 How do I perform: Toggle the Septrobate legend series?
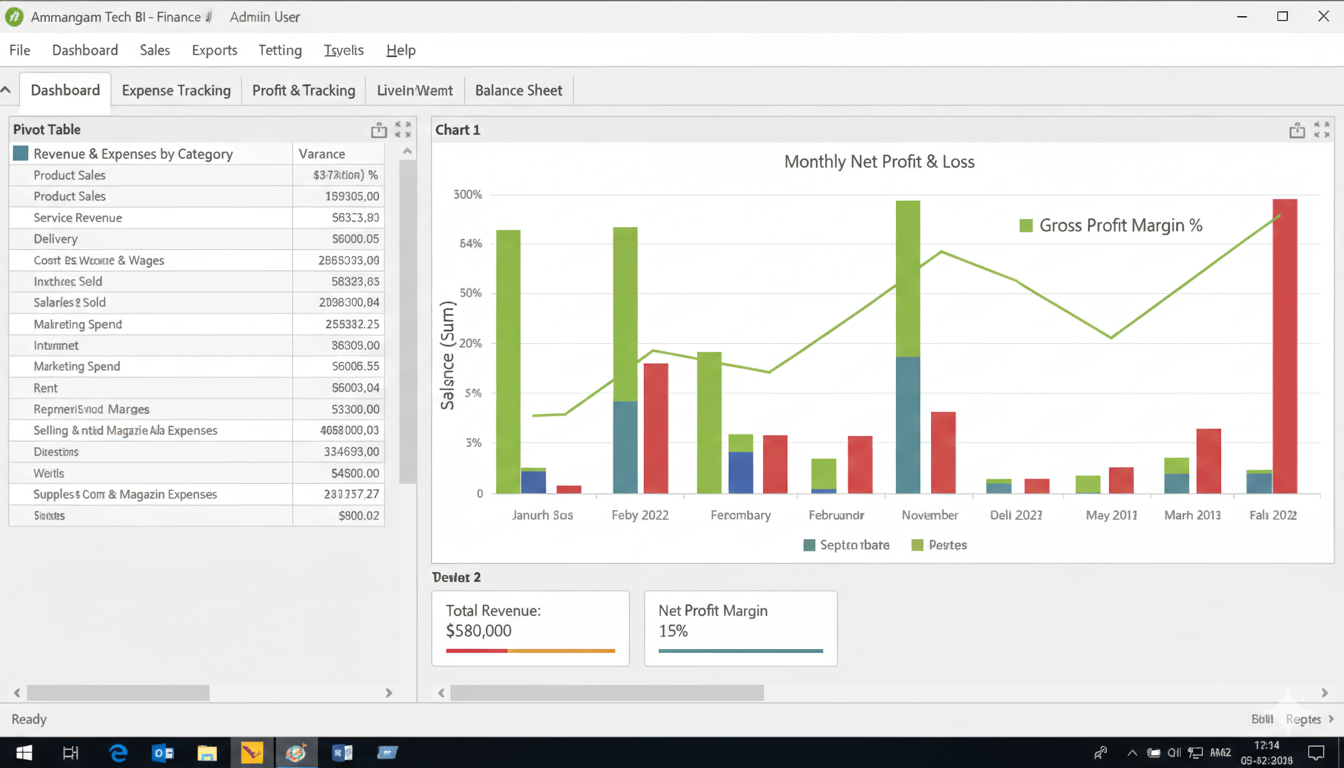pos(809,545)
